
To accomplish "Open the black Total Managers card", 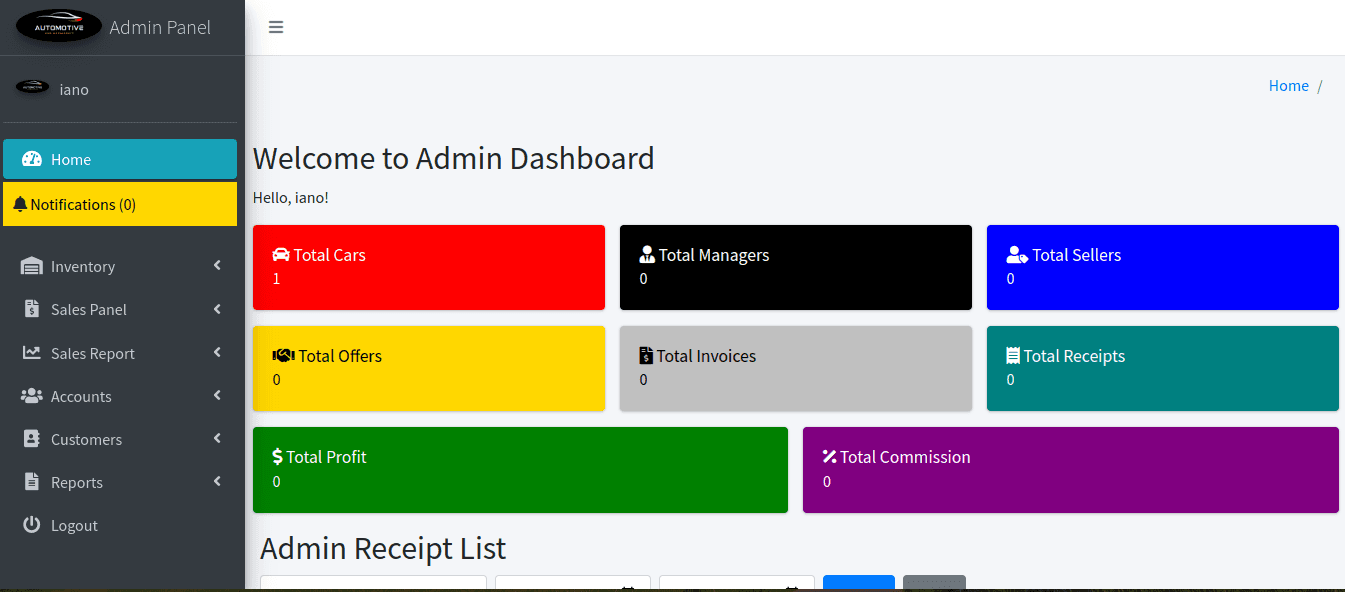I will click(796, 267).
